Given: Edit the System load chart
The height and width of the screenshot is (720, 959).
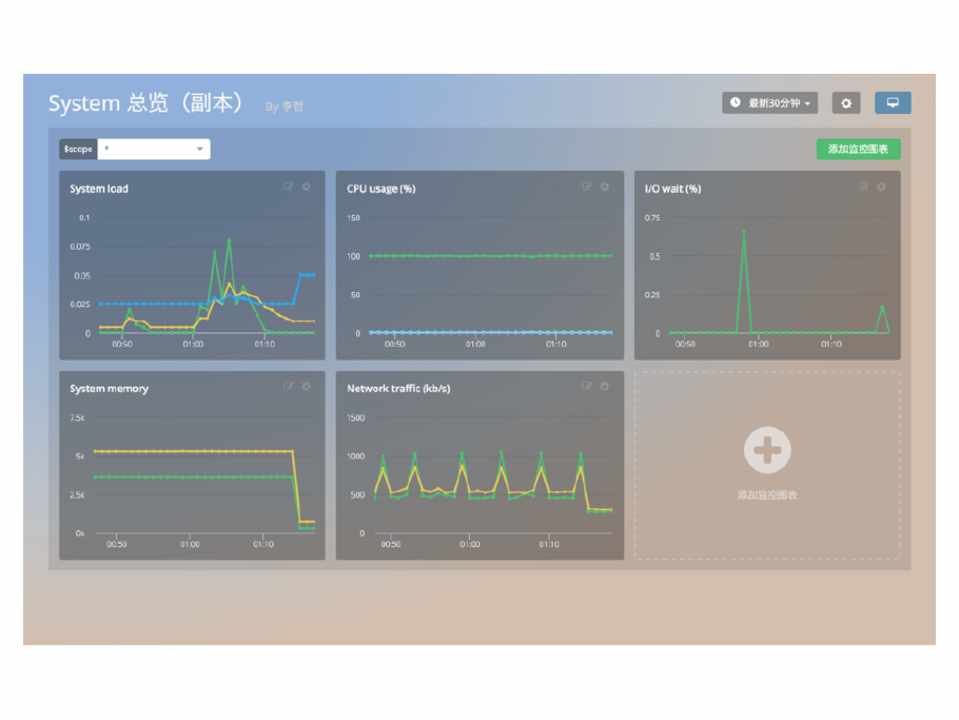Looking at the screenshot, I should 288,187.
